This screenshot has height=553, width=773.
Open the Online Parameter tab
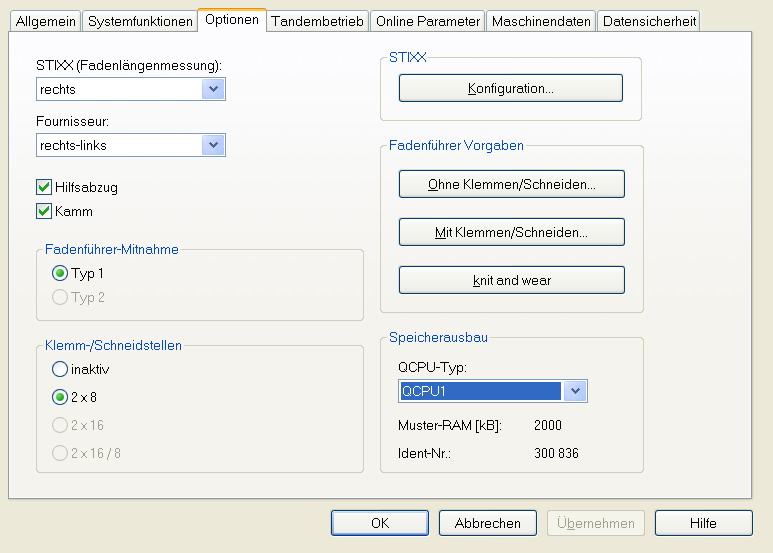tap(428, 21)
